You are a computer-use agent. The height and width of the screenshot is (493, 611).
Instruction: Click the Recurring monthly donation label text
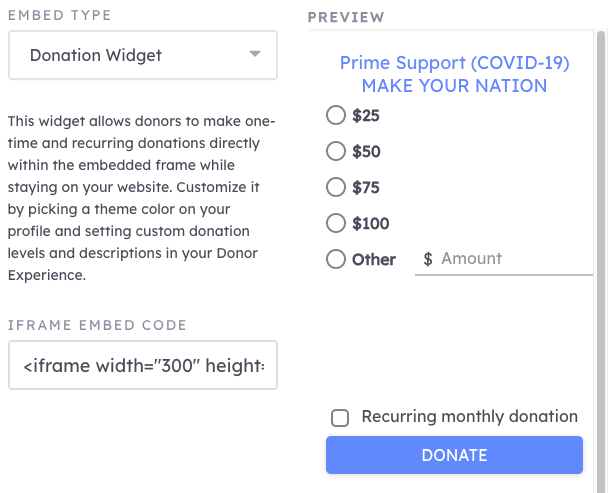coord(470,417)
